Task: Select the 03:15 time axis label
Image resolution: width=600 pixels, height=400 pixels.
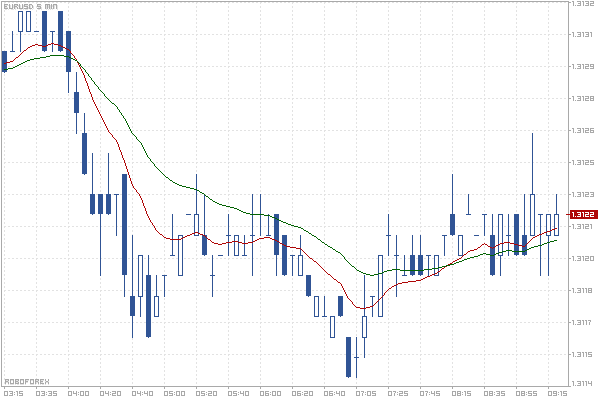Action: (x=14, y=393)
